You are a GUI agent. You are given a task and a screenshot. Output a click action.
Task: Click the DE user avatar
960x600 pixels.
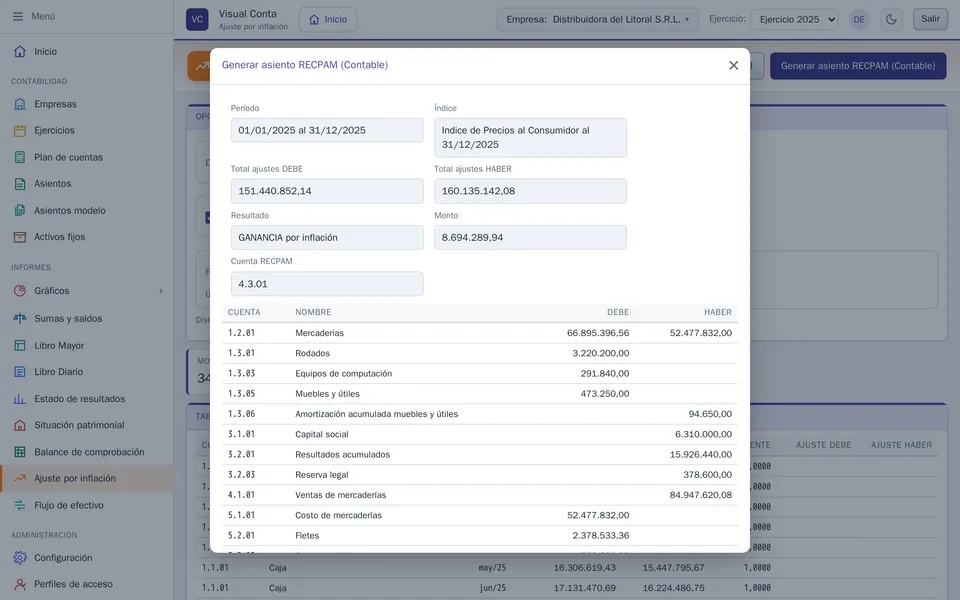click(x=859, y=19)
